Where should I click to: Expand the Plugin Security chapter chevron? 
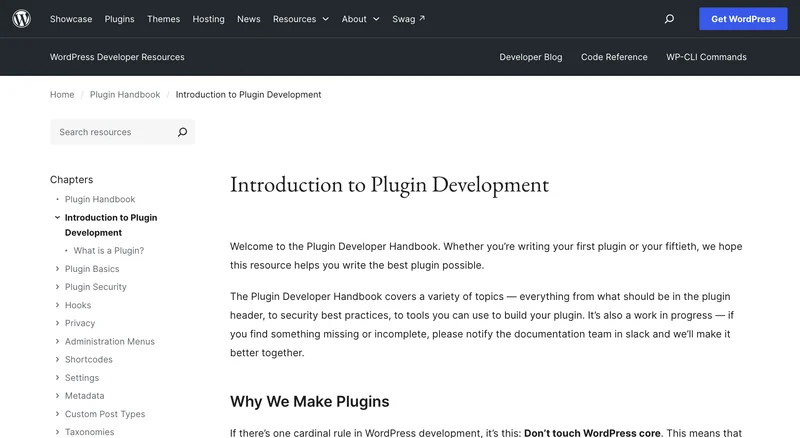tap(57, 287)
